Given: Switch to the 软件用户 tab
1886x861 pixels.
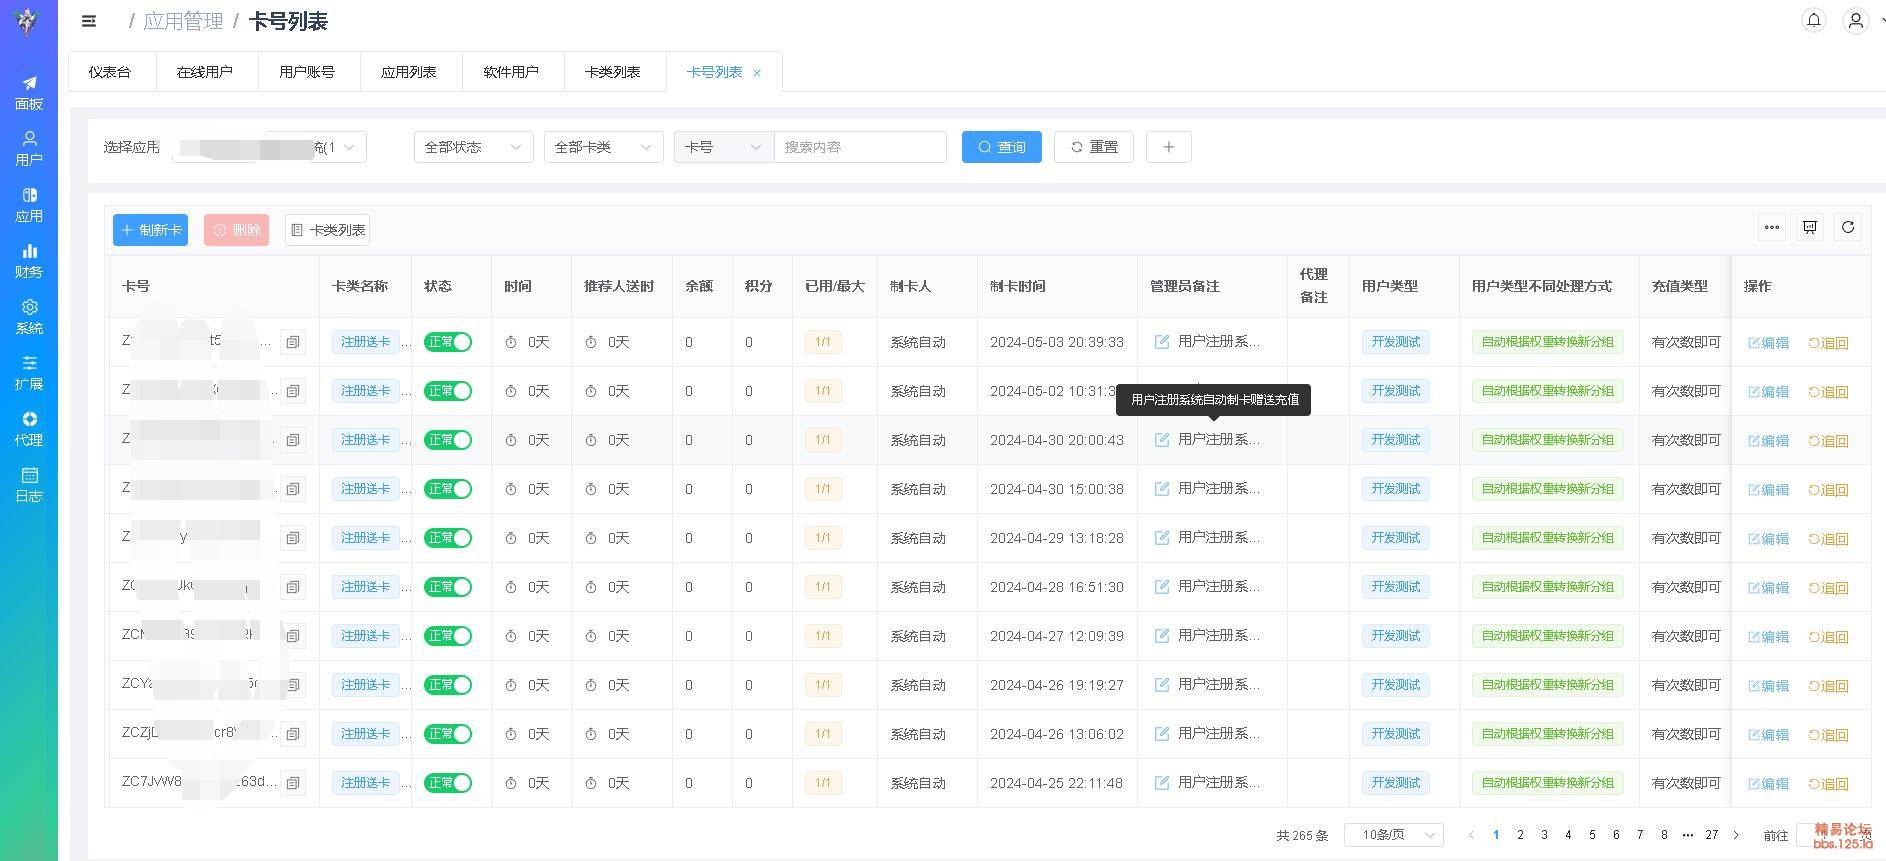Looking at the screenshot, I should click(x=511, y=72).
